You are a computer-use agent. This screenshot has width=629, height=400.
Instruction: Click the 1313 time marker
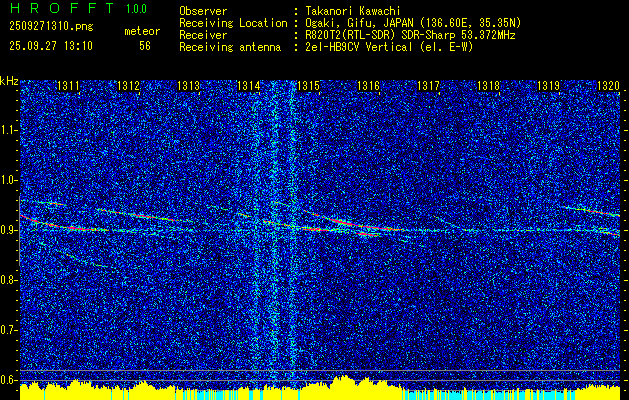tap(189, 85)
